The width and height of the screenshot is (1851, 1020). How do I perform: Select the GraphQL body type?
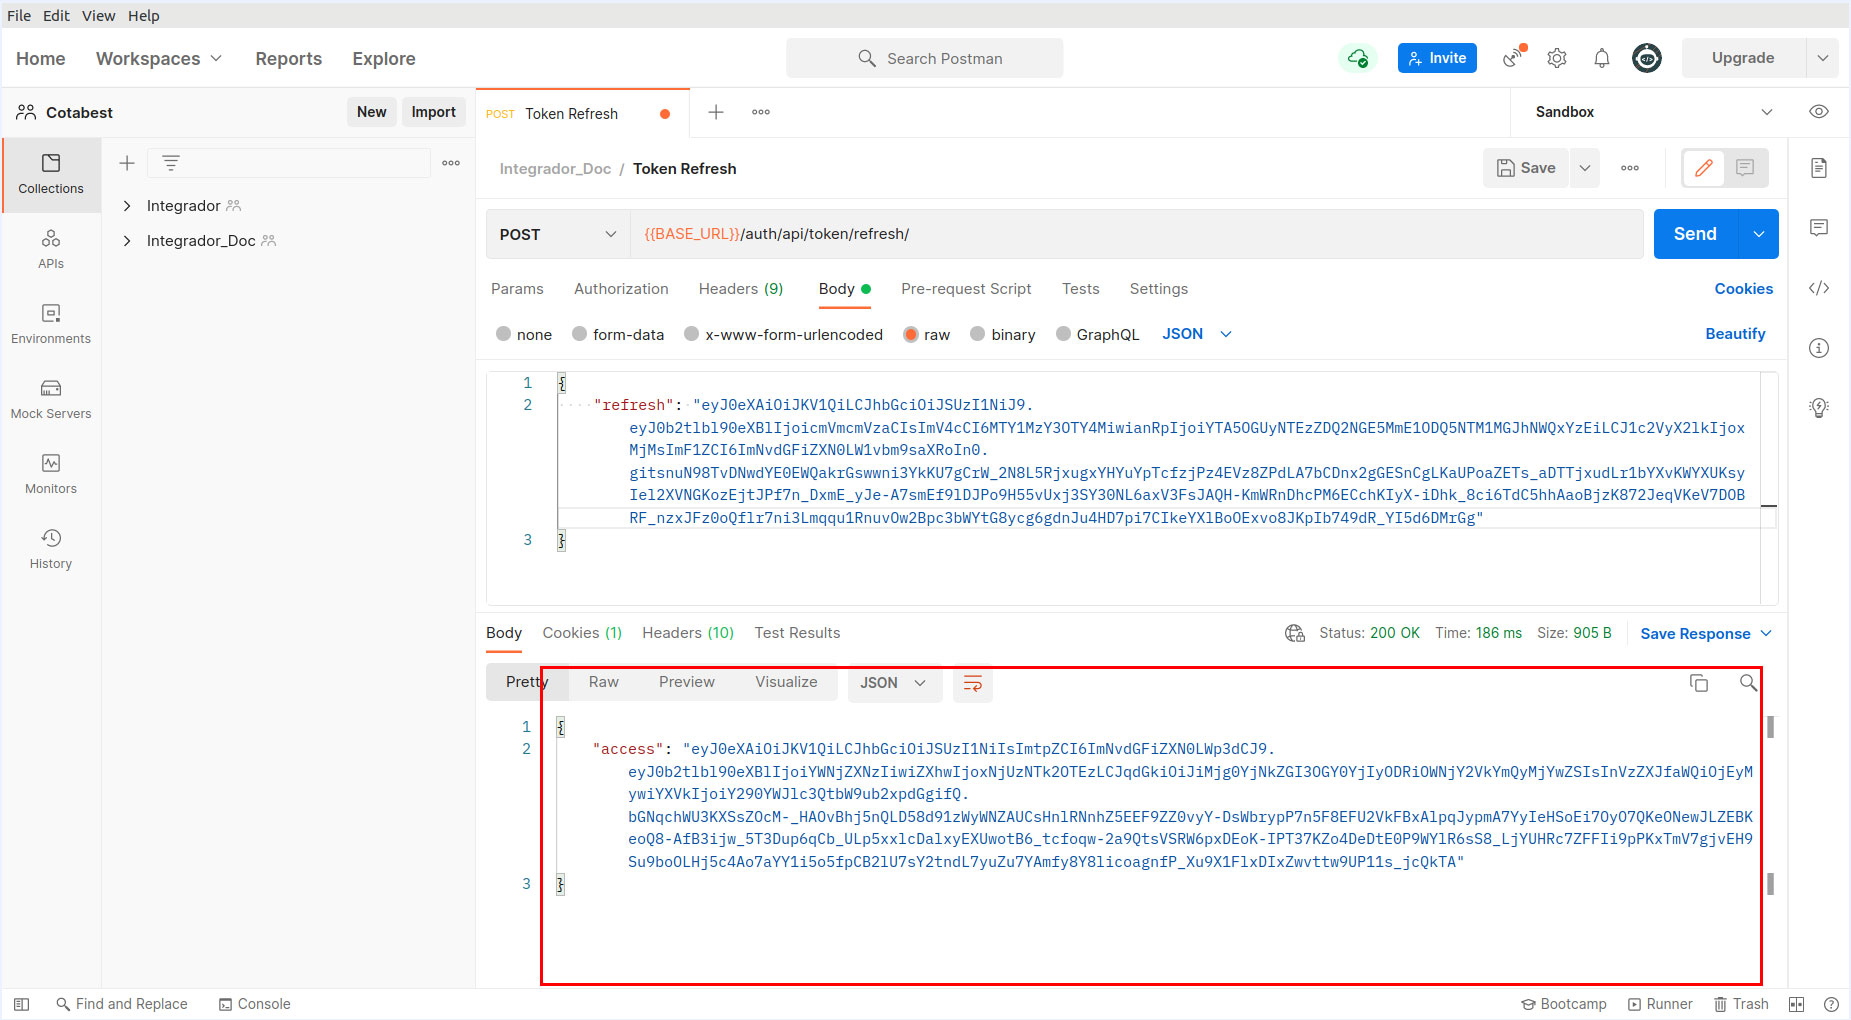coord(1064,334)
